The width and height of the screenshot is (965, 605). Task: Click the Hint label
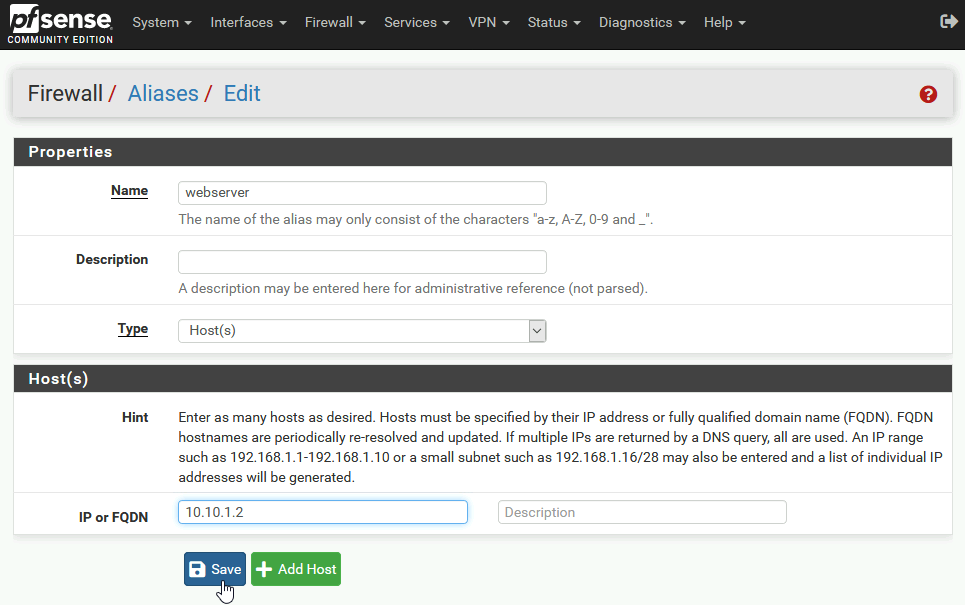(135, 417)
